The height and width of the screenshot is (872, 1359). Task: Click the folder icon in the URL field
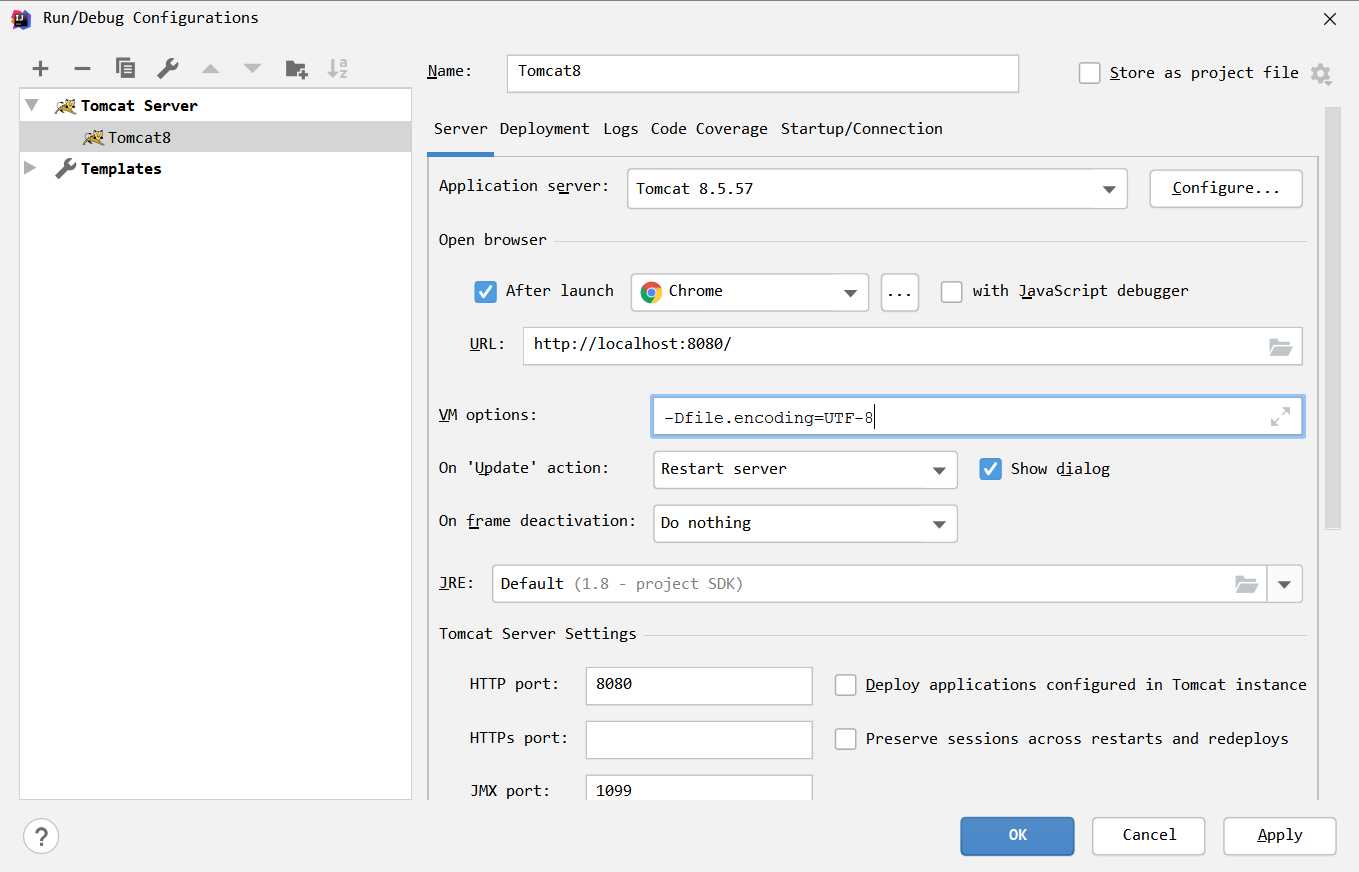click(1280, 347)
